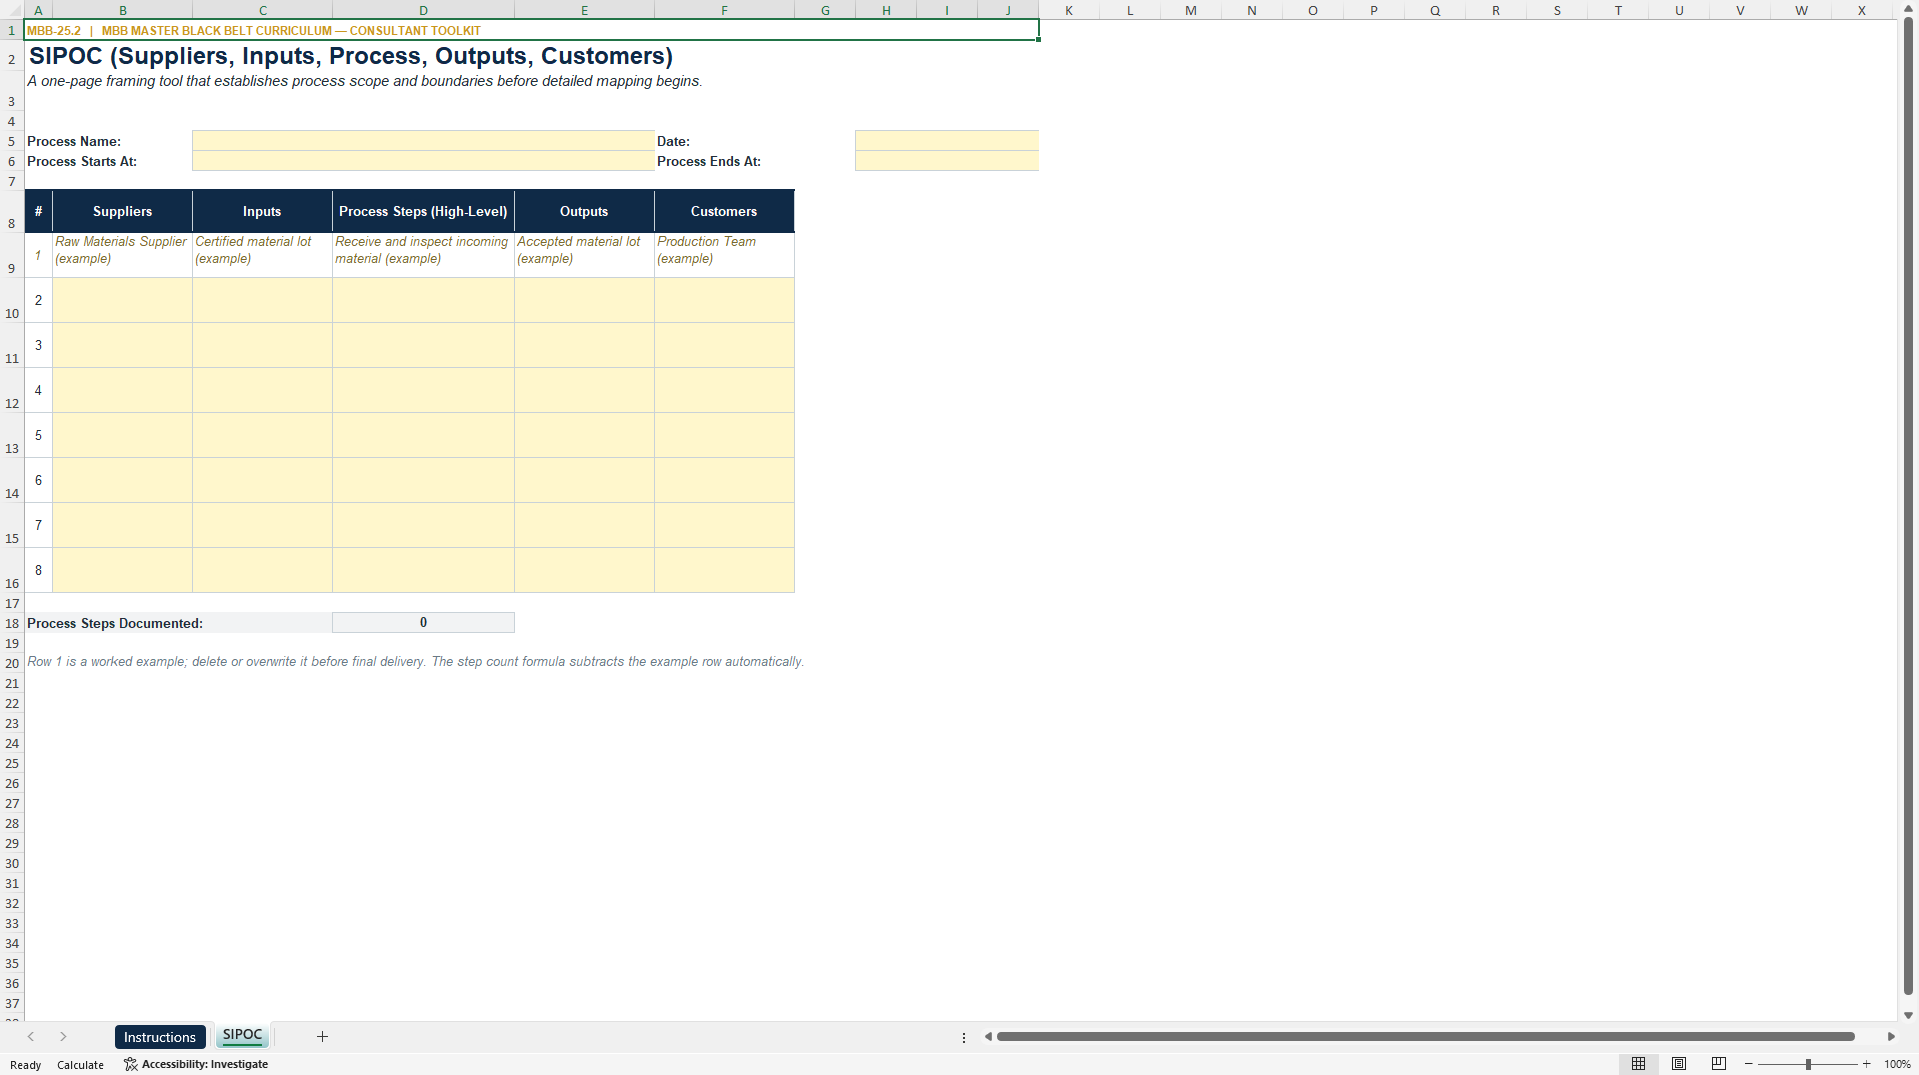Go to next sheet tab arrow
This screenshot has width=1919, height=1075.
click(x=63, y=1037)
